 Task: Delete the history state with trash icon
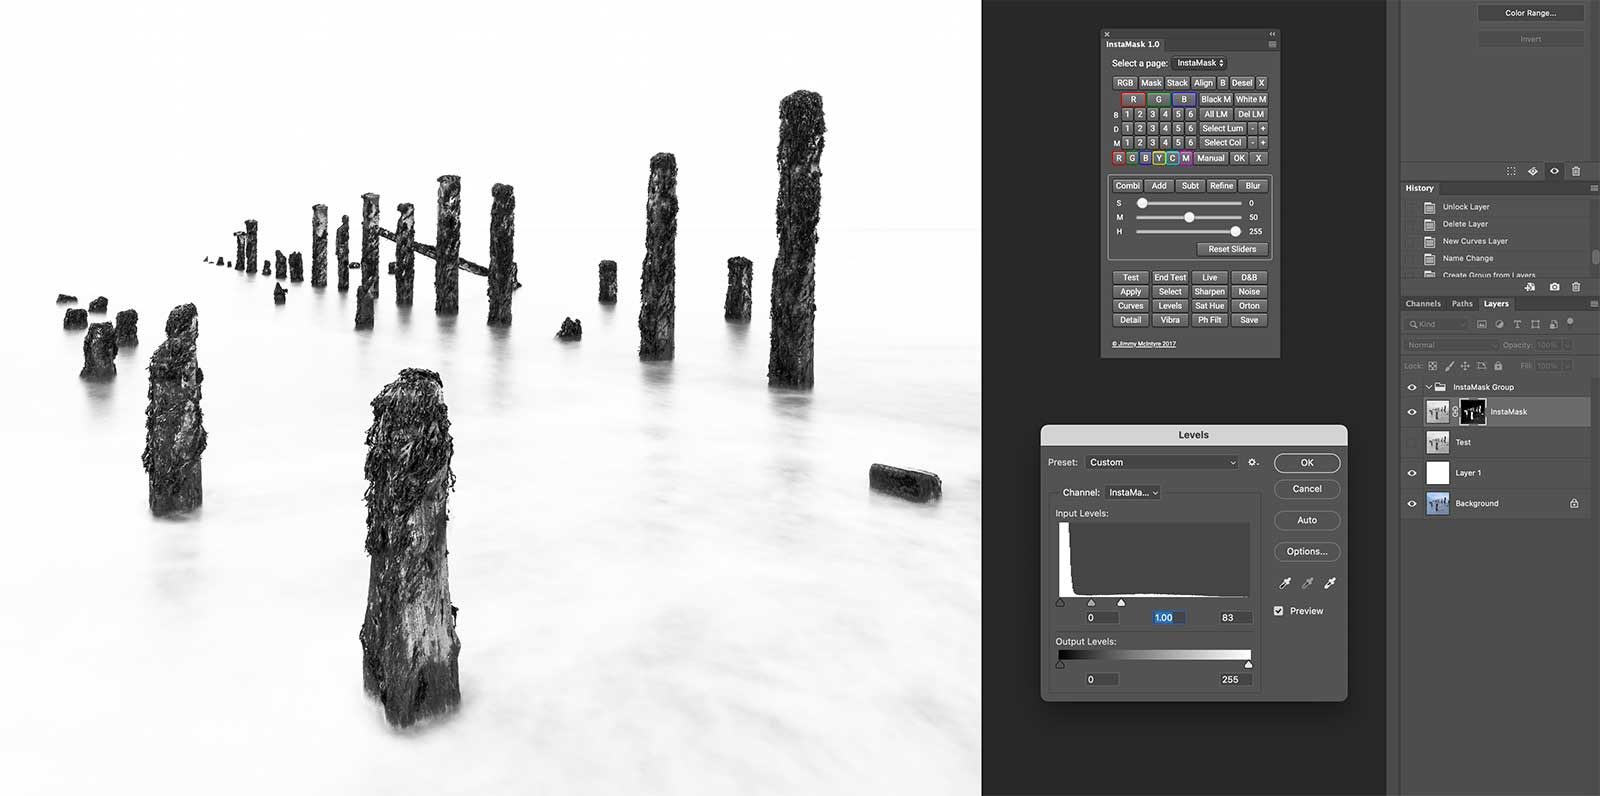coord(1576,287)
